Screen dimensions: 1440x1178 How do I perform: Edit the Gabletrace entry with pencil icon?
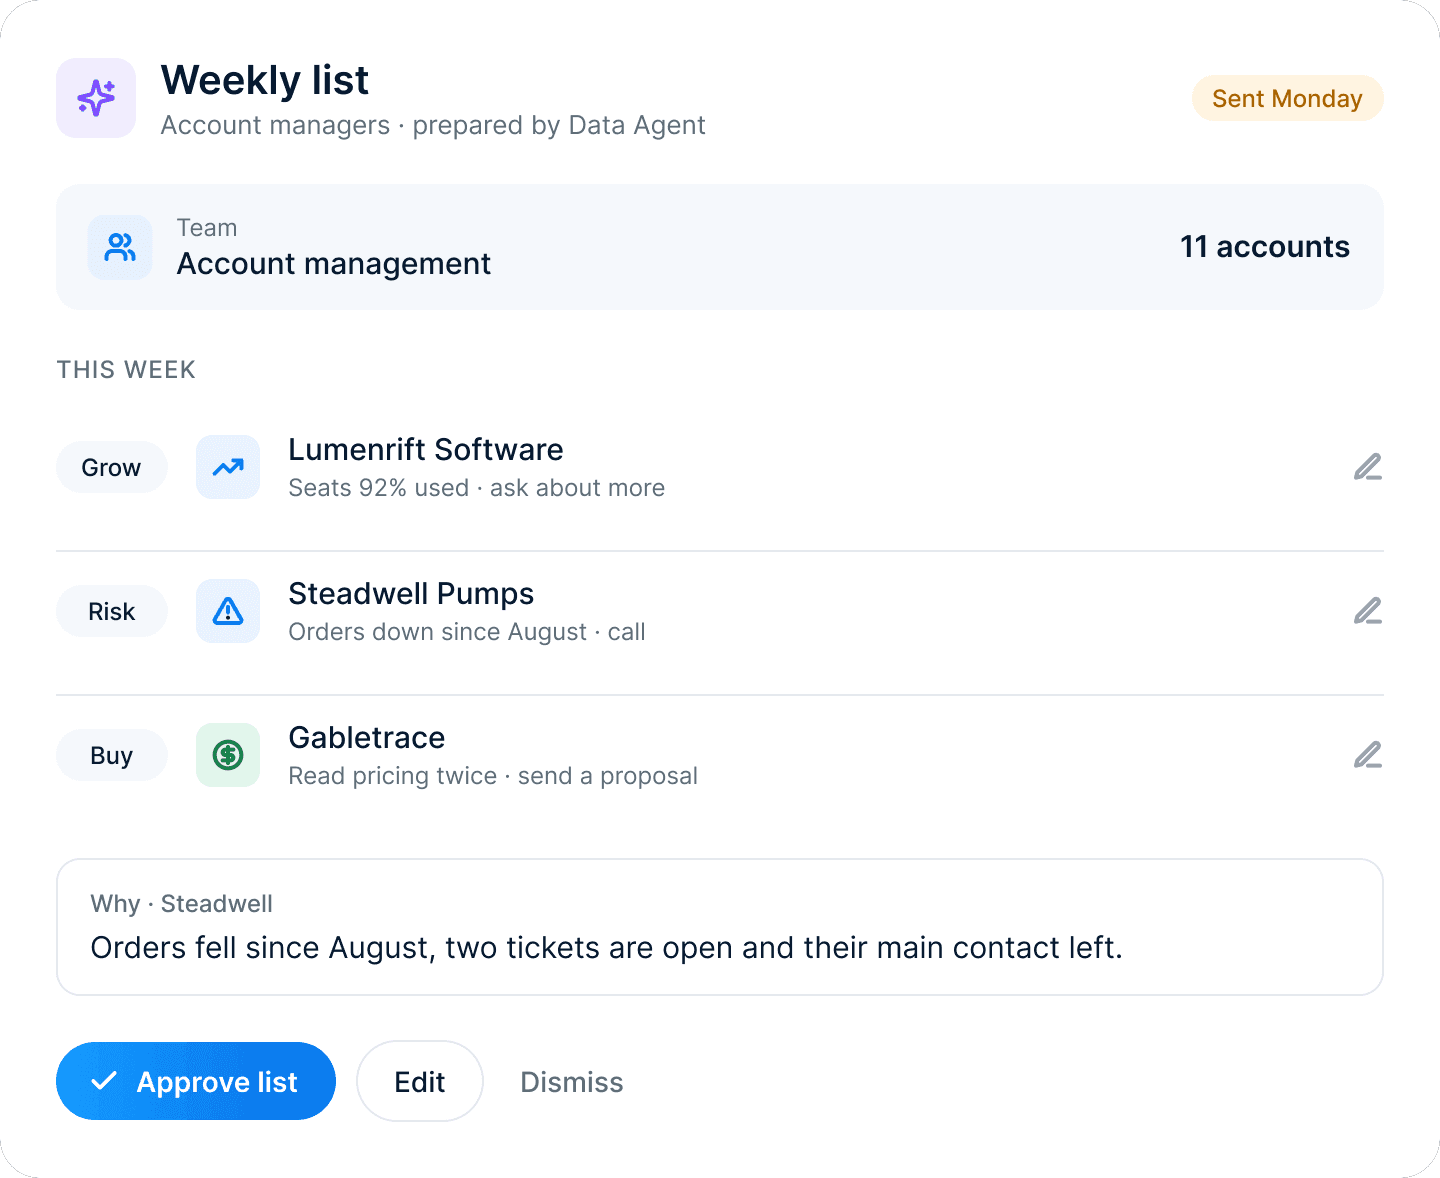pos(1368,755)
